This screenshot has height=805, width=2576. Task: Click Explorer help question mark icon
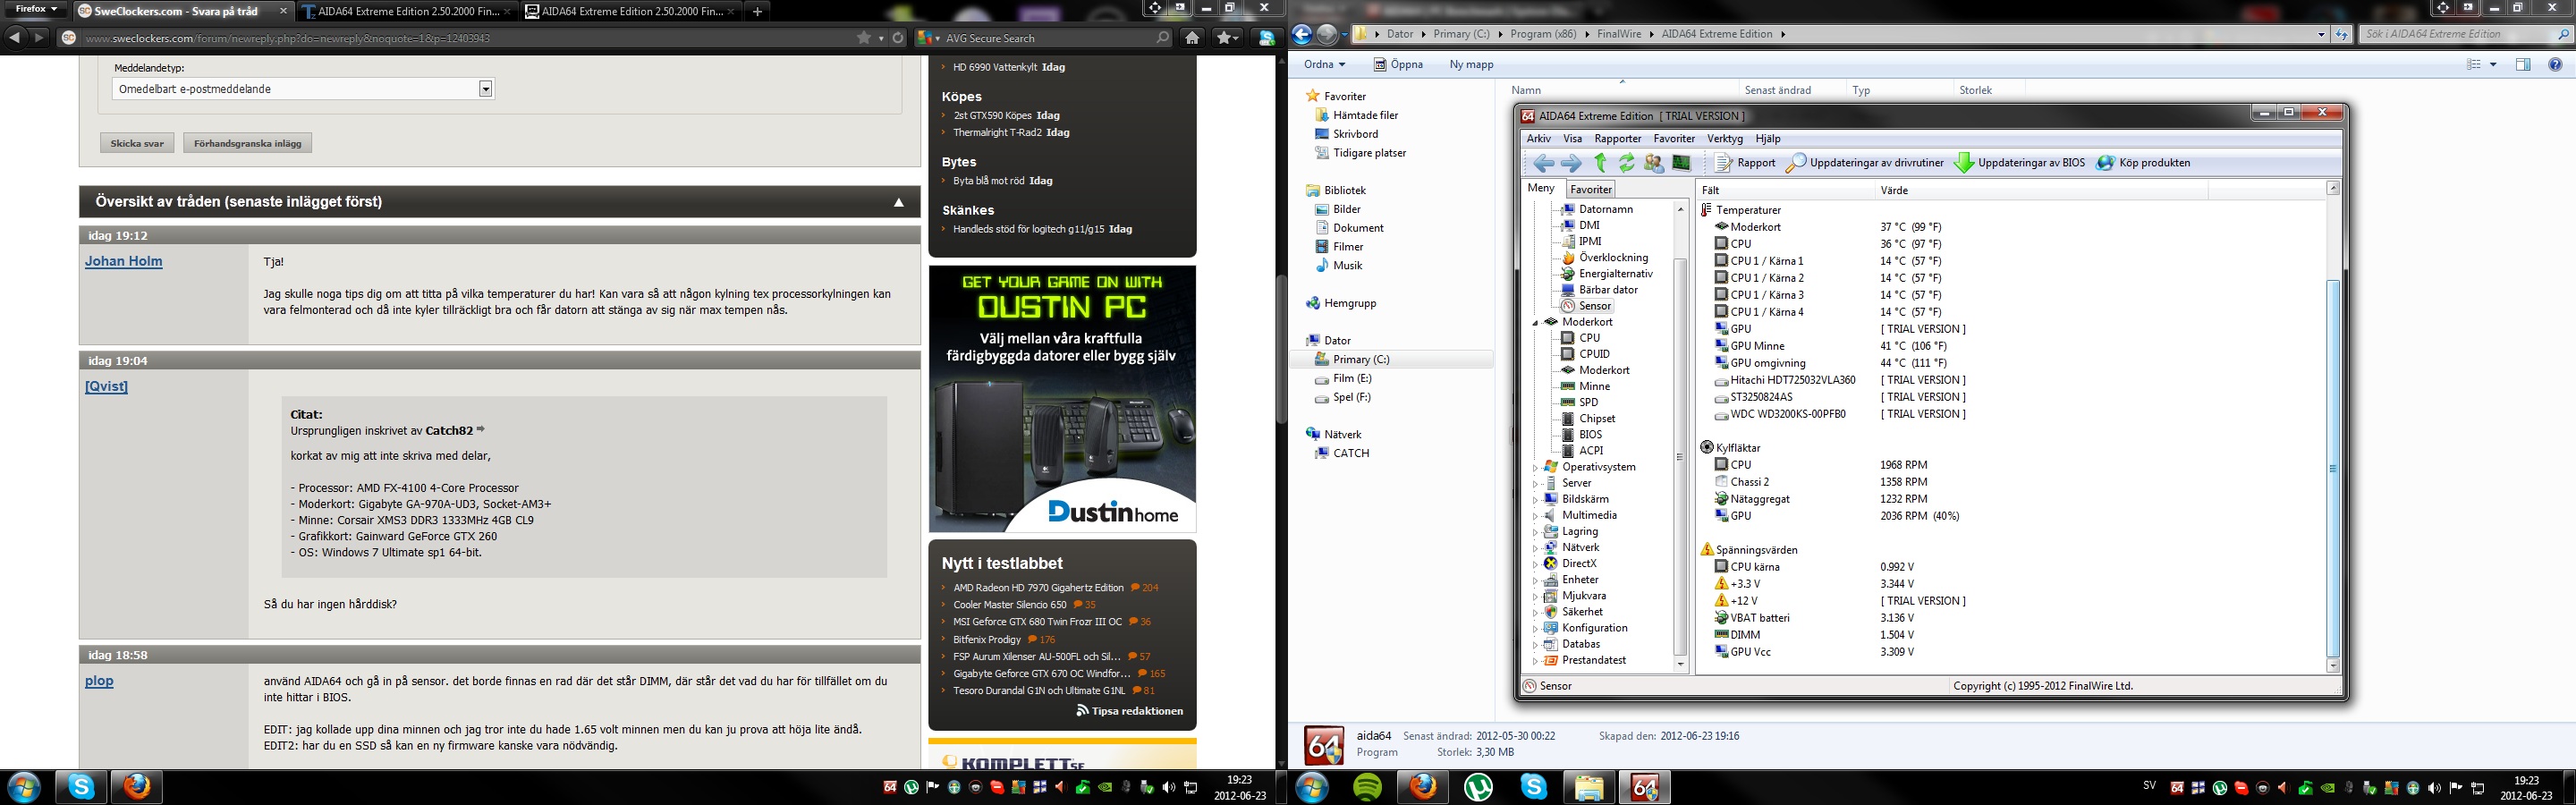[2555, 64]
